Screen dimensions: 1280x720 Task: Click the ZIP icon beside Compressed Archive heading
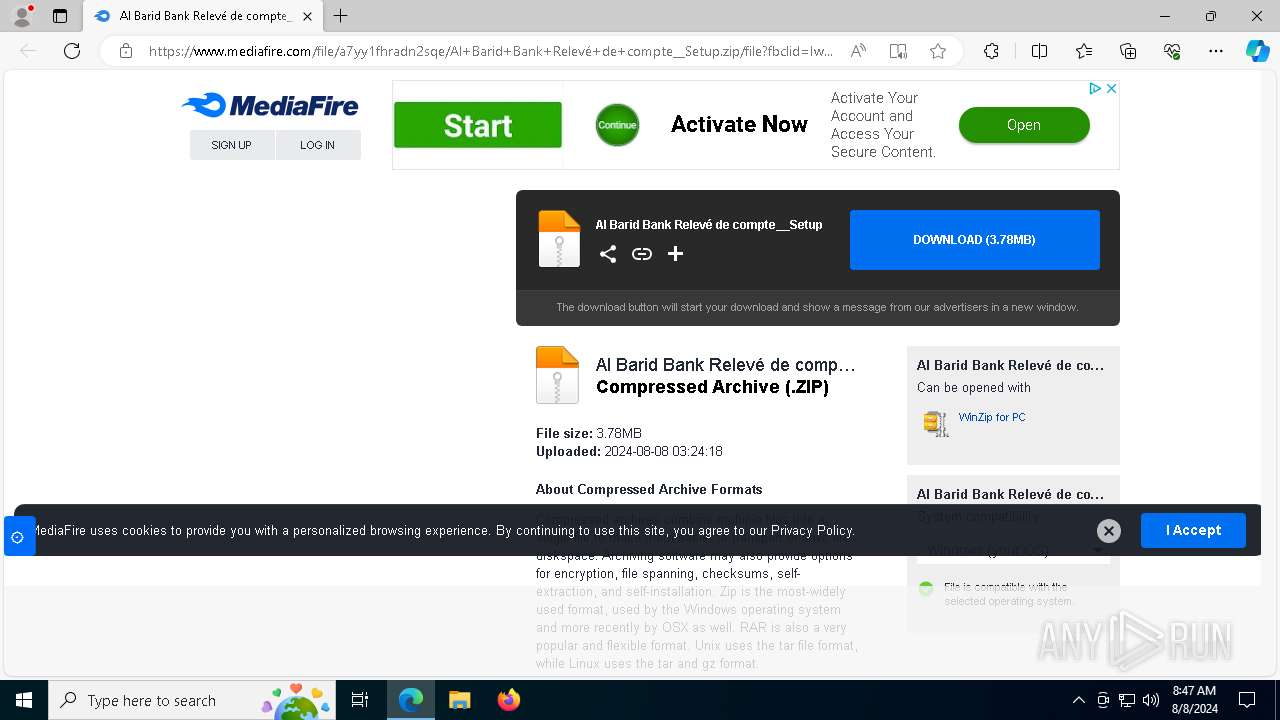coord(557,375)
